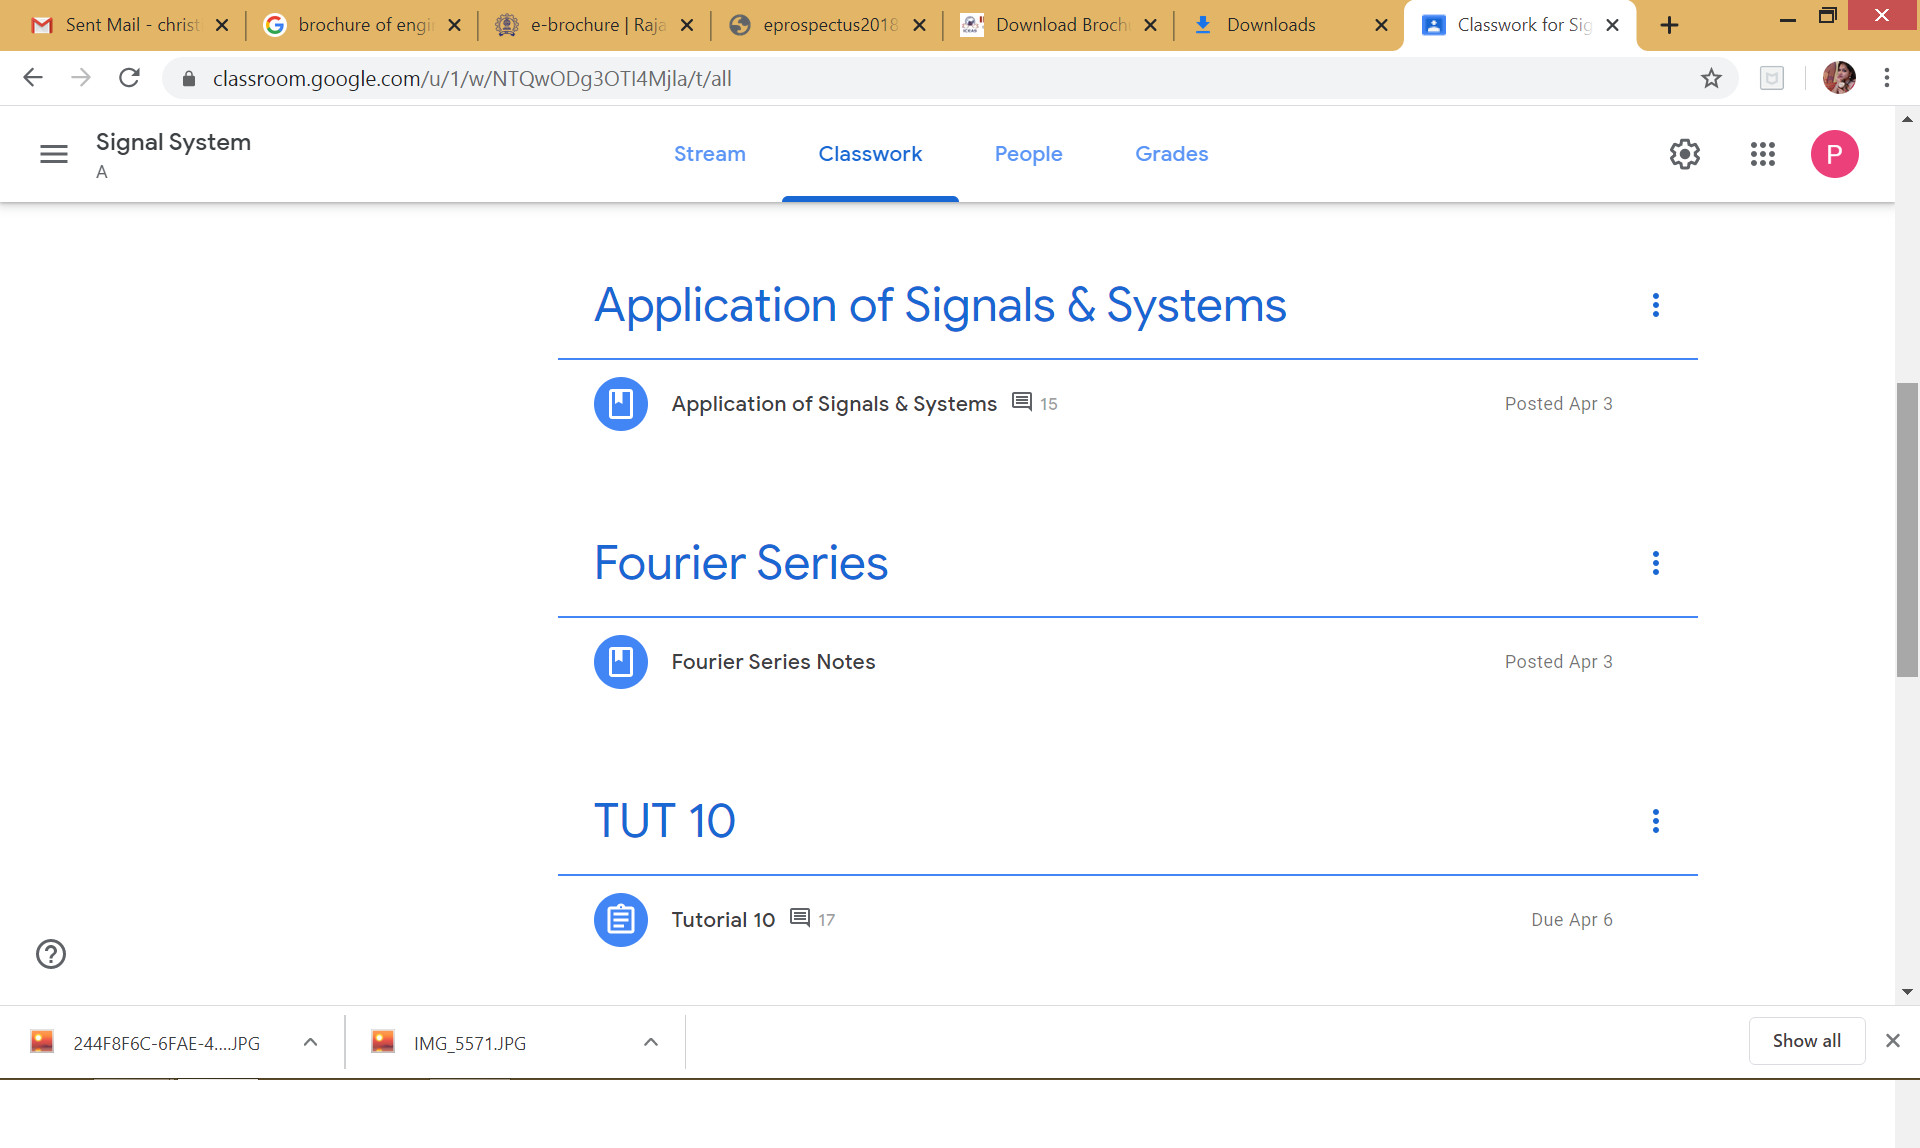This screenshot has height=1148, width=1920.
Task: Open three-dot menu for TUT 10 topic
Action: pos(1655,821)
